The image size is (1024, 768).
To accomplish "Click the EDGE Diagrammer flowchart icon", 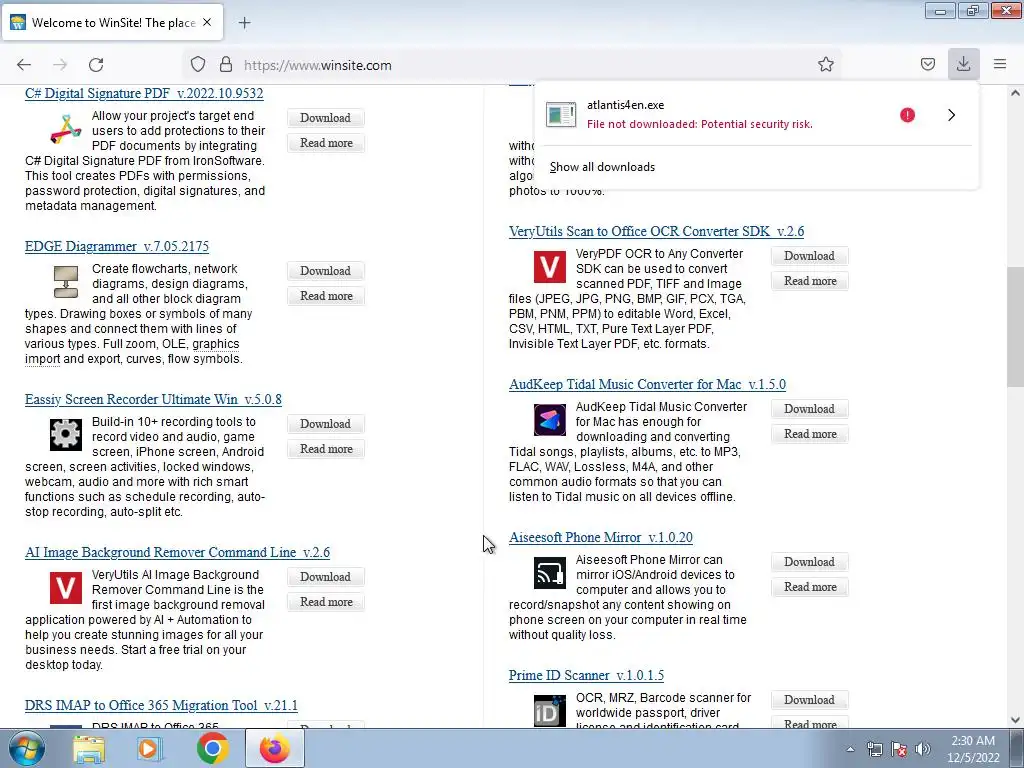I will pos(66,281).
